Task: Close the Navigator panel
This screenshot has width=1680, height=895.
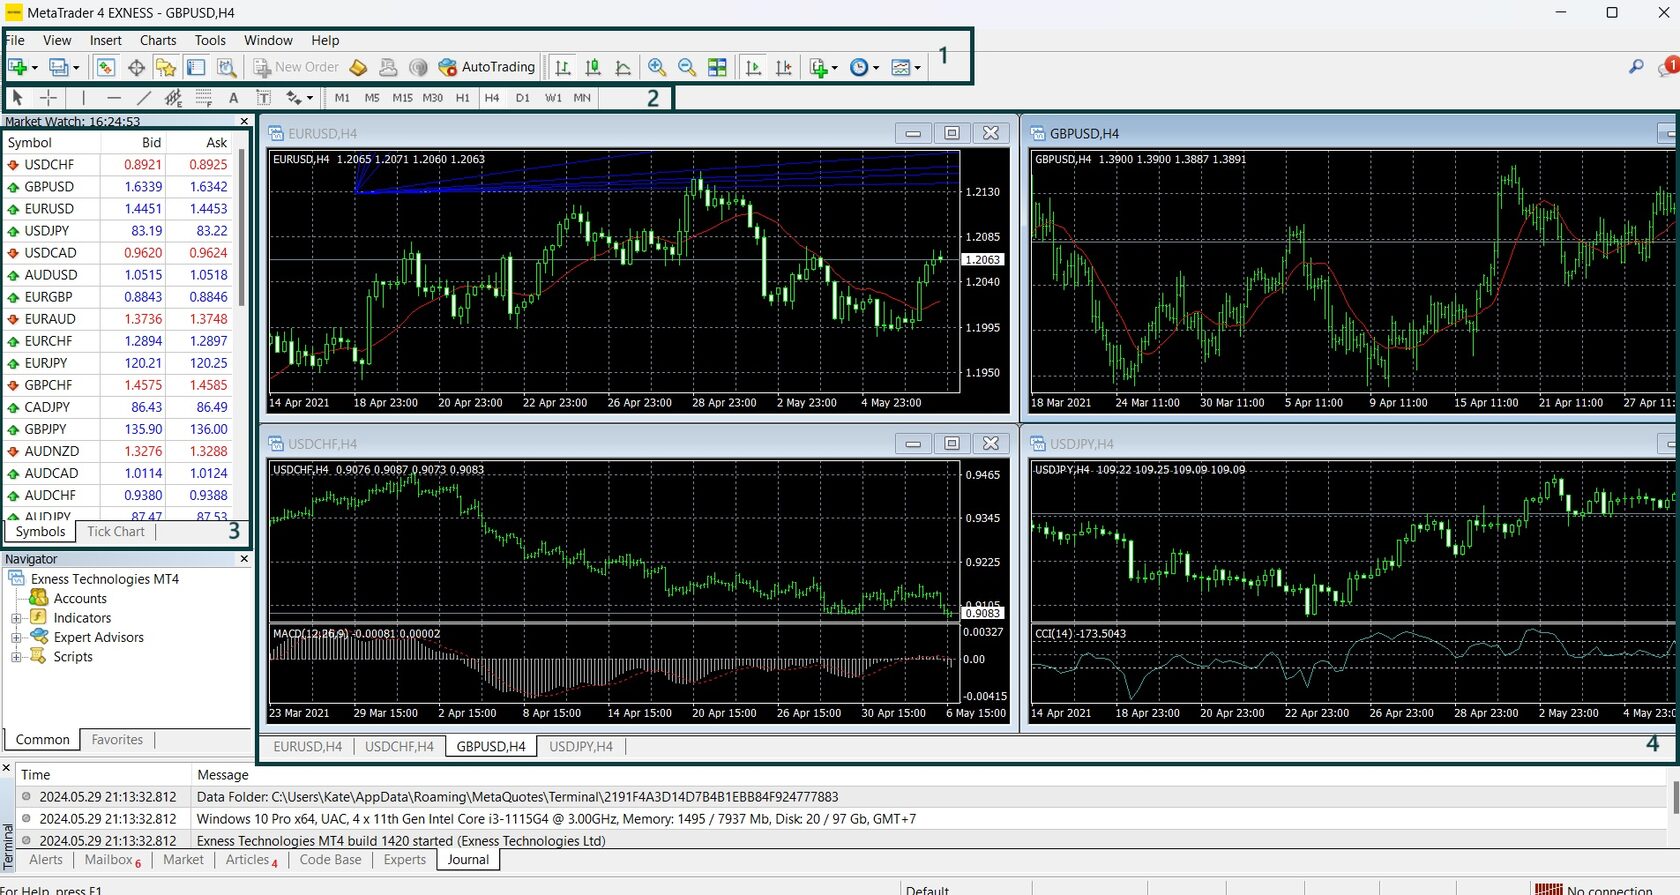Action: (x=244, y=559)
